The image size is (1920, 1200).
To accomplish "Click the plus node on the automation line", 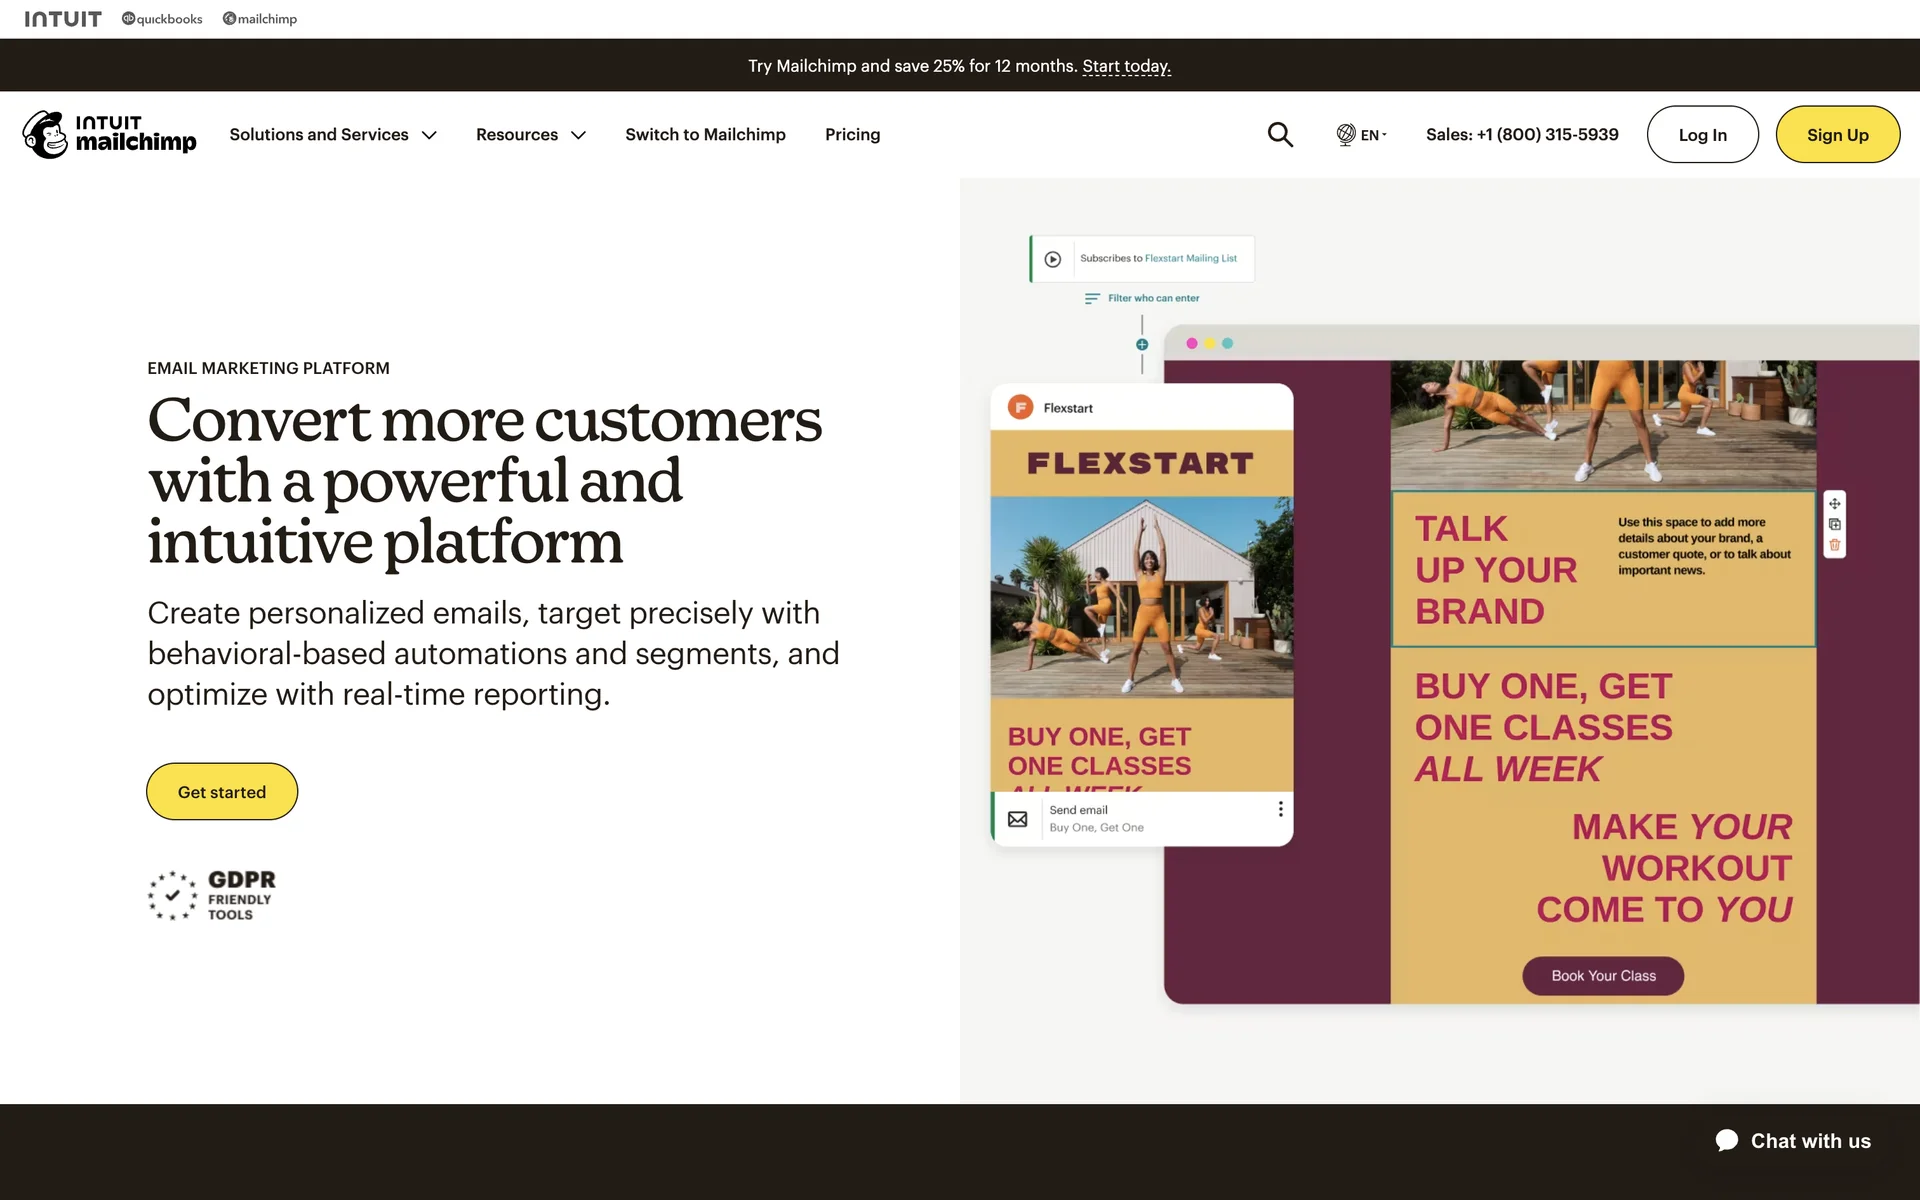I will tap(1142, 344).
